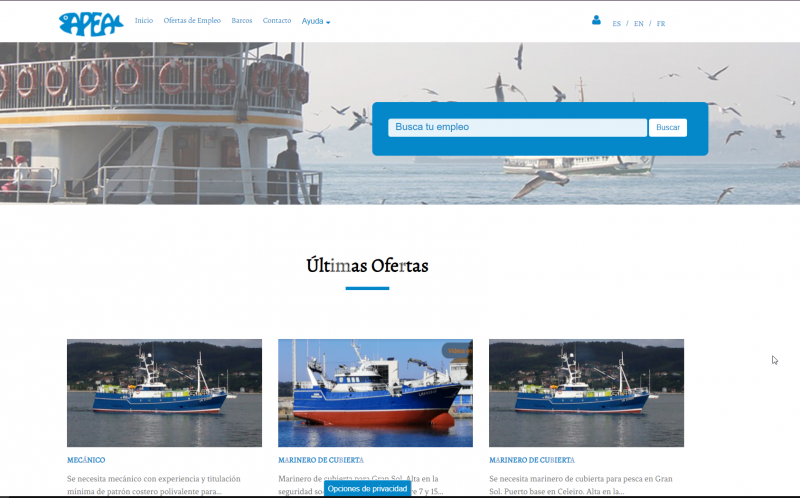Screen dimensions: 800x498
Task: Navigate to Contacto page
Action: (277, 20)
